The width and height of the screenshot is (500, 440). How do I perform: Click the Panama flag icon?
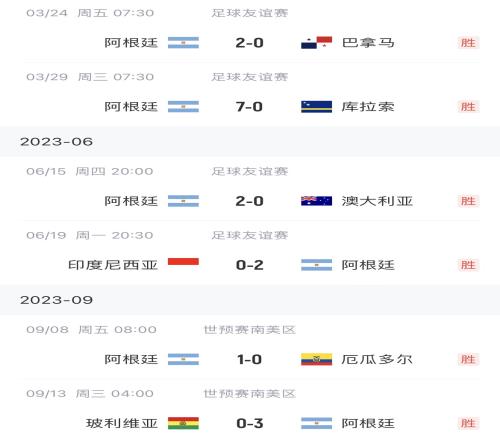point(316,43)
